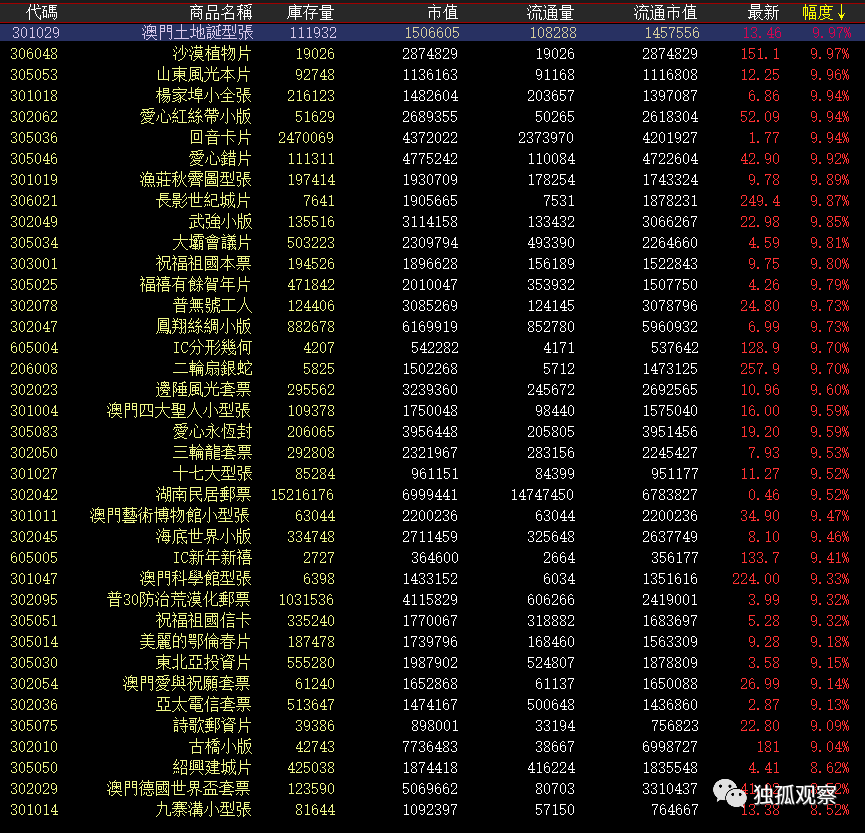Select 澳門德國世界盃套票
The image size is (865, 833).
(179, 788)
